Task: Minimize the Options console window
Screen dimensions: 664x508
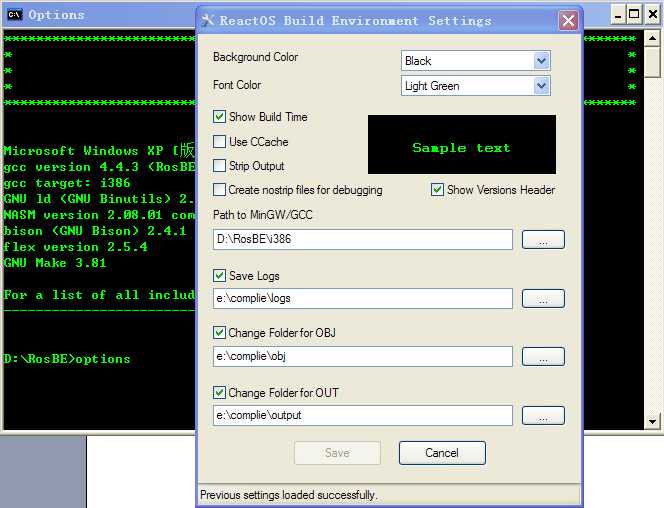Action: click(x=618, y=15)
